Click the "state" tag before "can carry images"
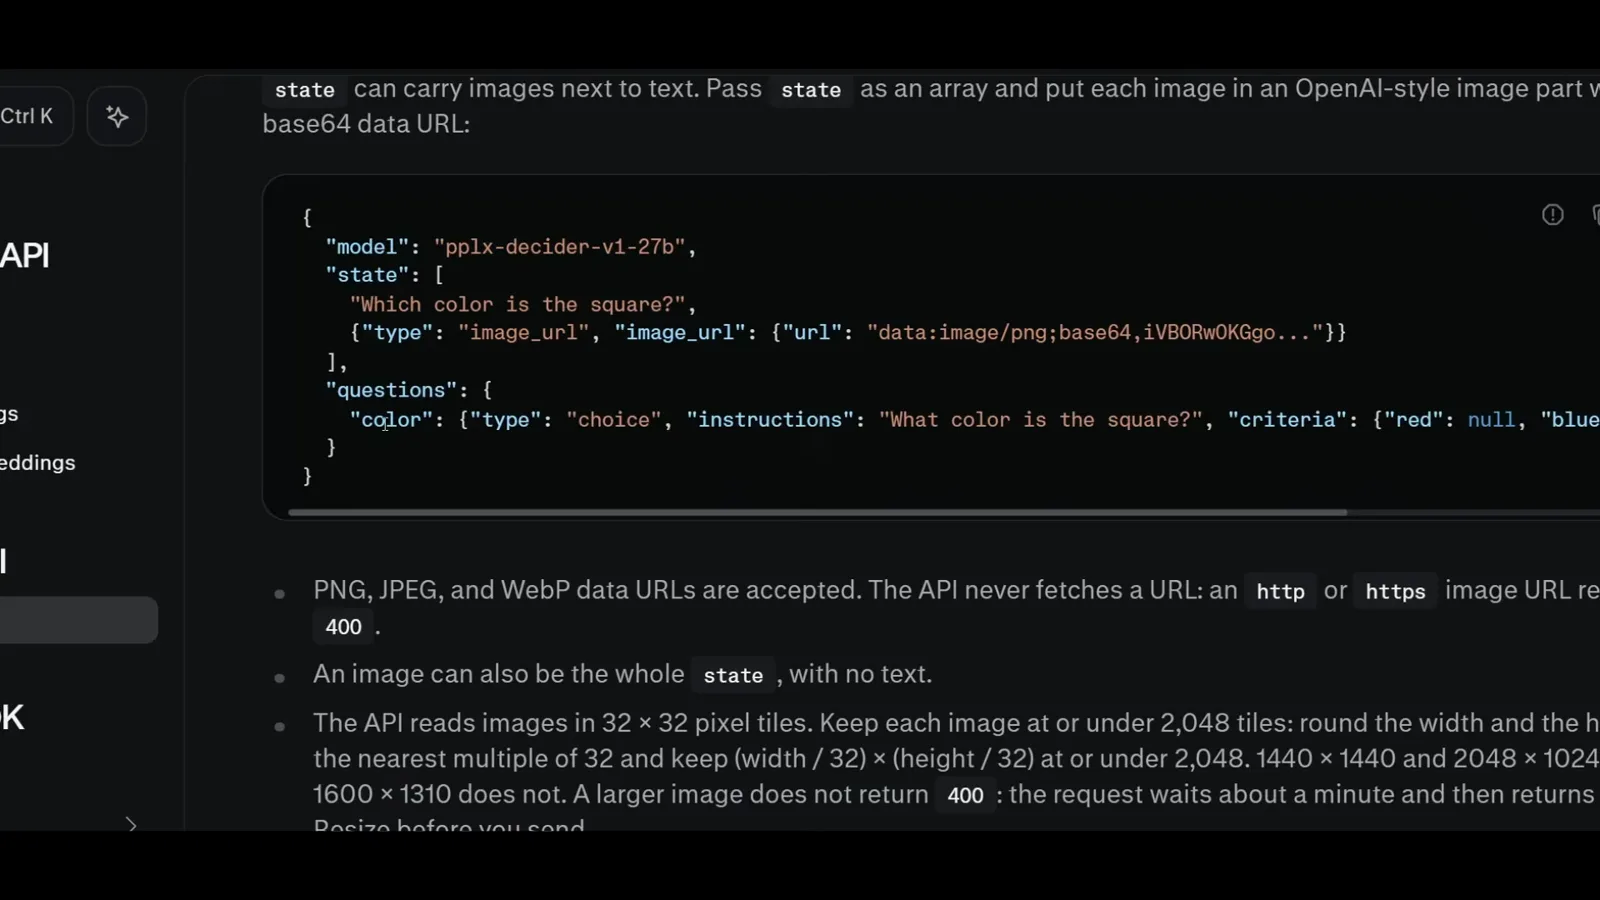Image resolution: width=1600 pixels, height=900 pixels. pos(305,90)
